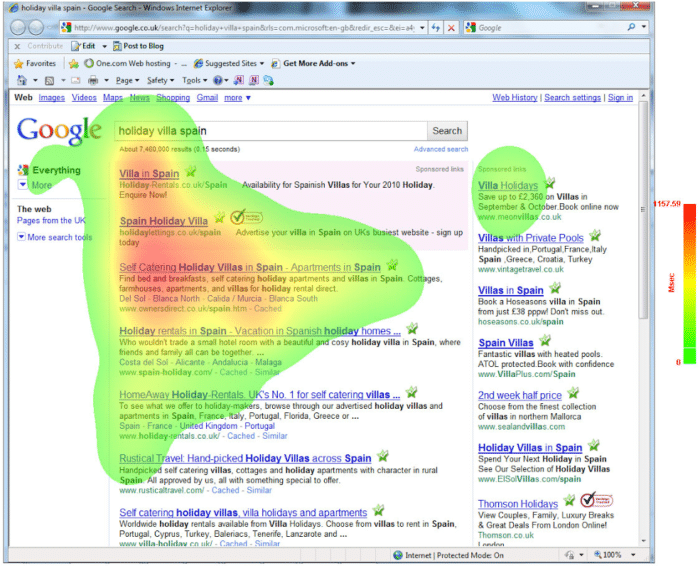Click the browser Back arrow button

tap(18, 27)
